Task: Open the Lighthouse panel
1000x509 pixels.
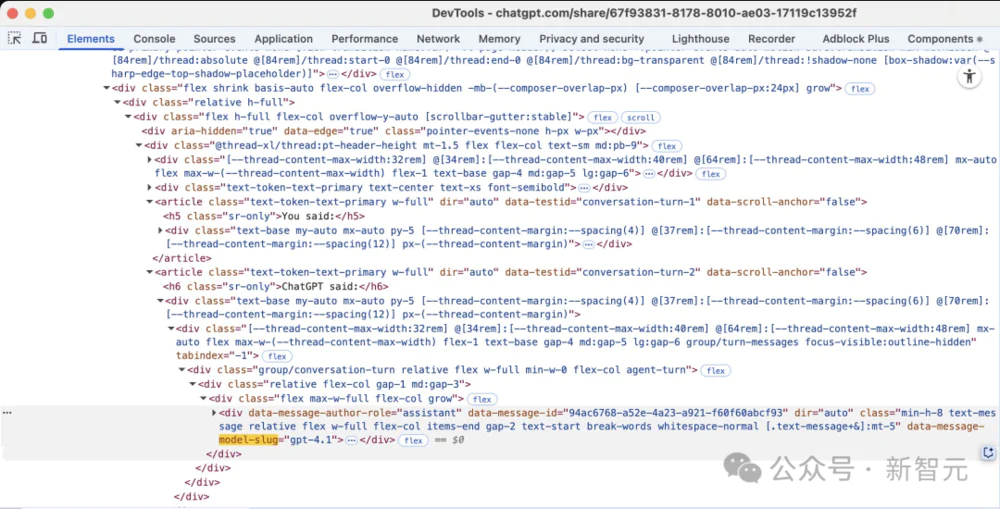Action: pos(700,38)
